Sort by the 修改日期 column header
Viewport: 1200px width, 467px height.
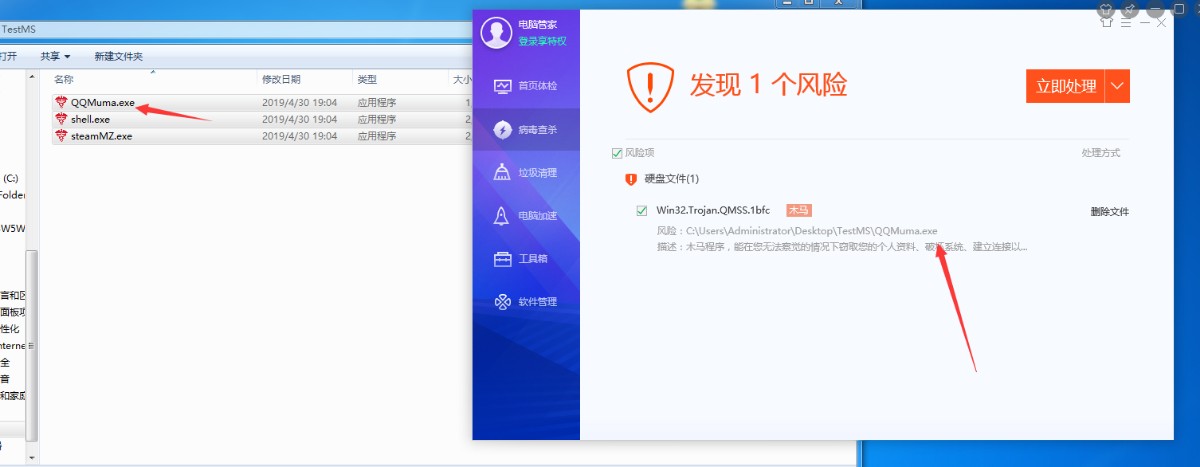280,79
